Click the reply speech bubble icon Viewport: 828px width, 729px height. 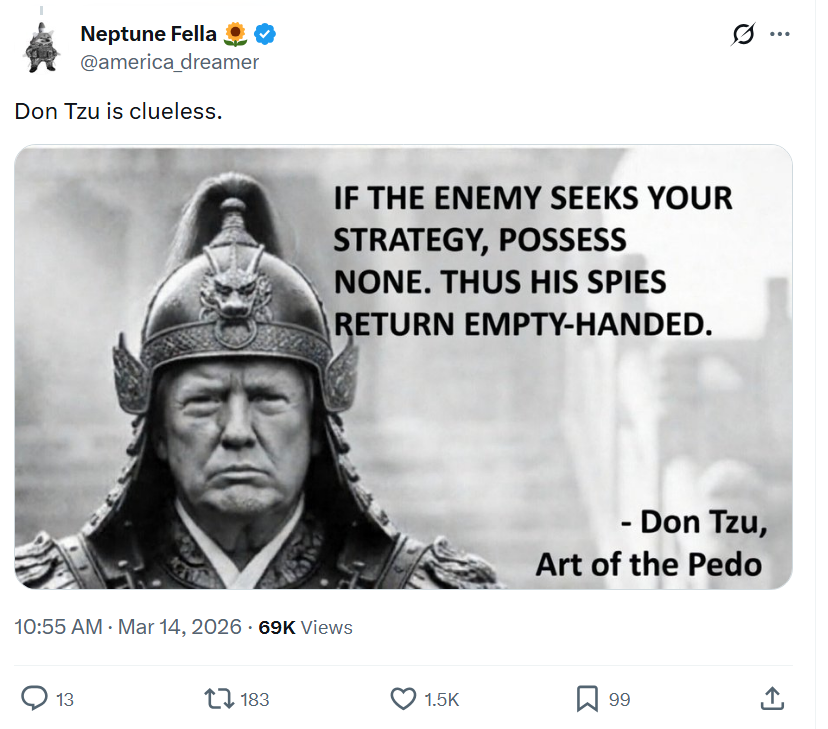pyautogui.click(x=34, y=698)
